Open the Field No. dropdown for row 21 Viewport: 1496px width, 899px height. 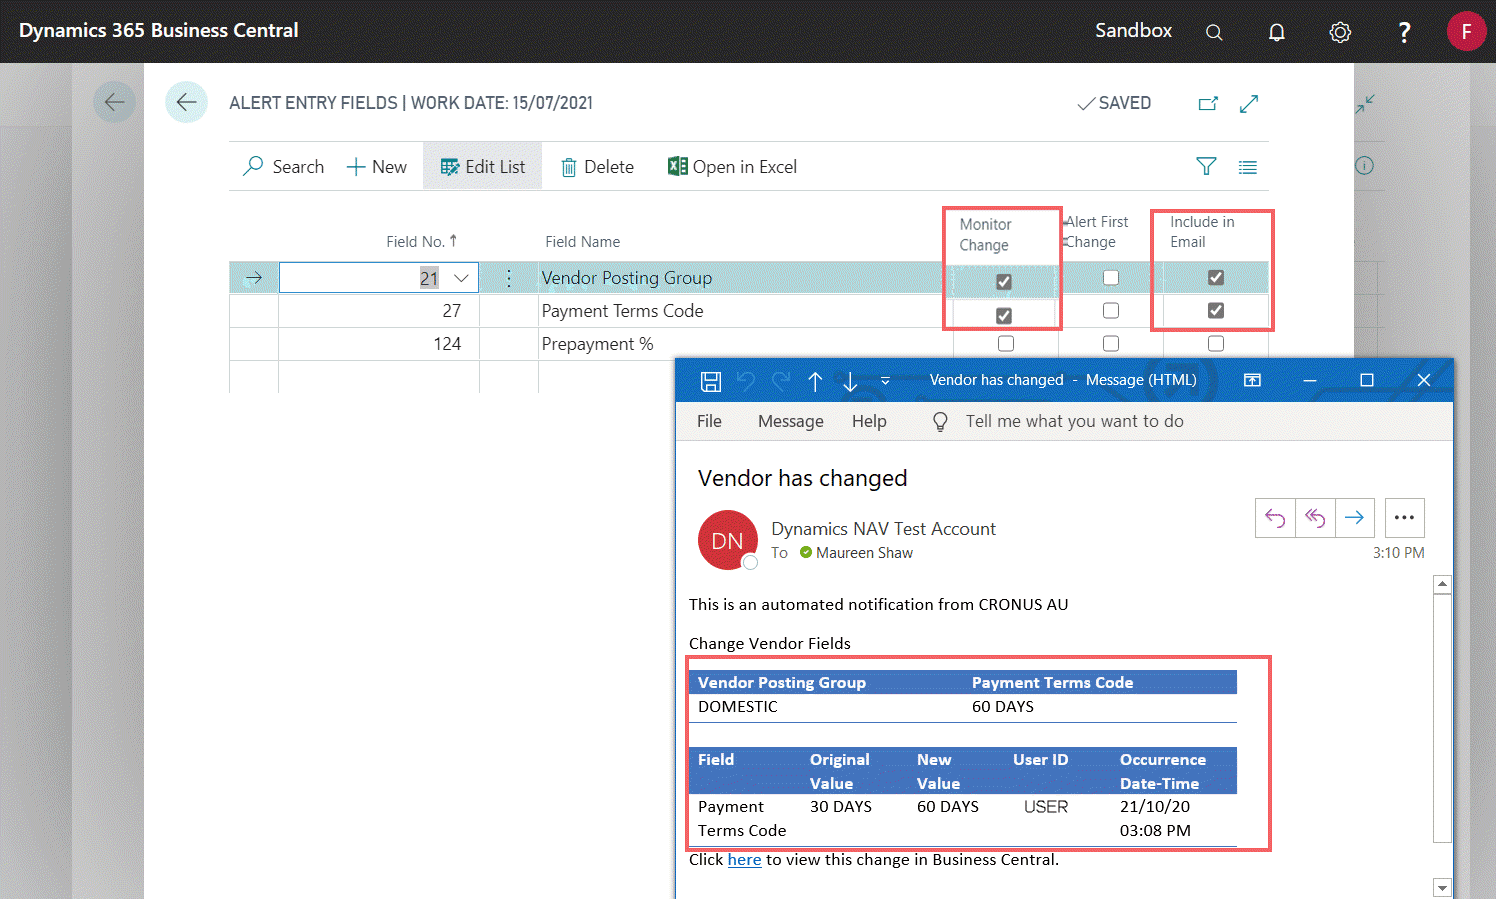coord(461,278)
